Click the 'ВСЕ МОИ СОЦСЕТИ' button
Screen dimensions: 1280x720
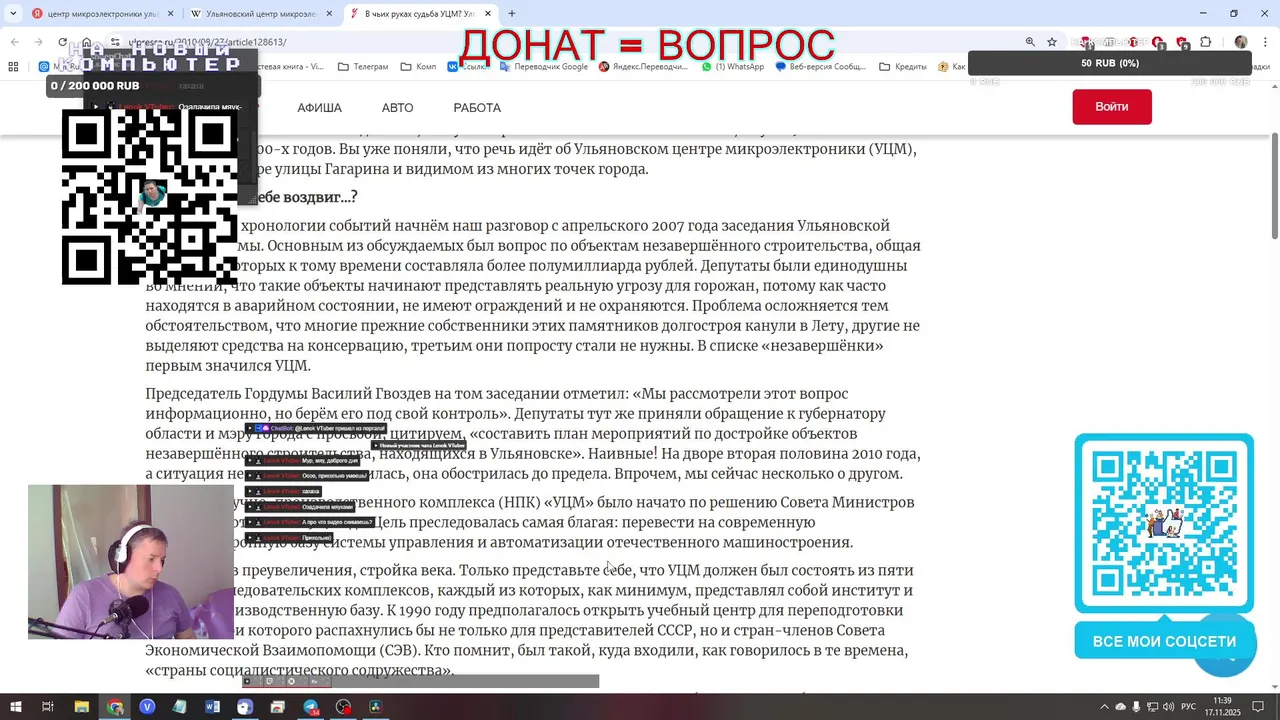tap(1164, 642)
